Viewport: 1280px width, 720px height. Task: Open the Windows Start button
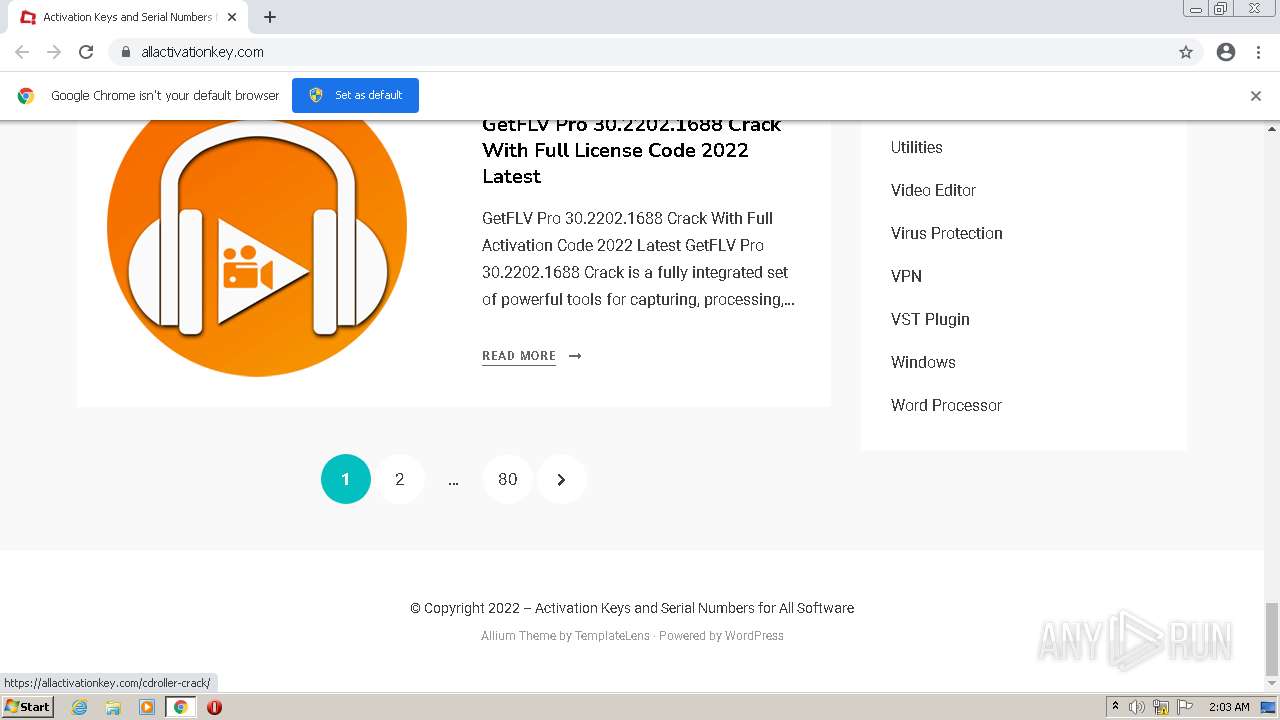(x=27, y=707)
